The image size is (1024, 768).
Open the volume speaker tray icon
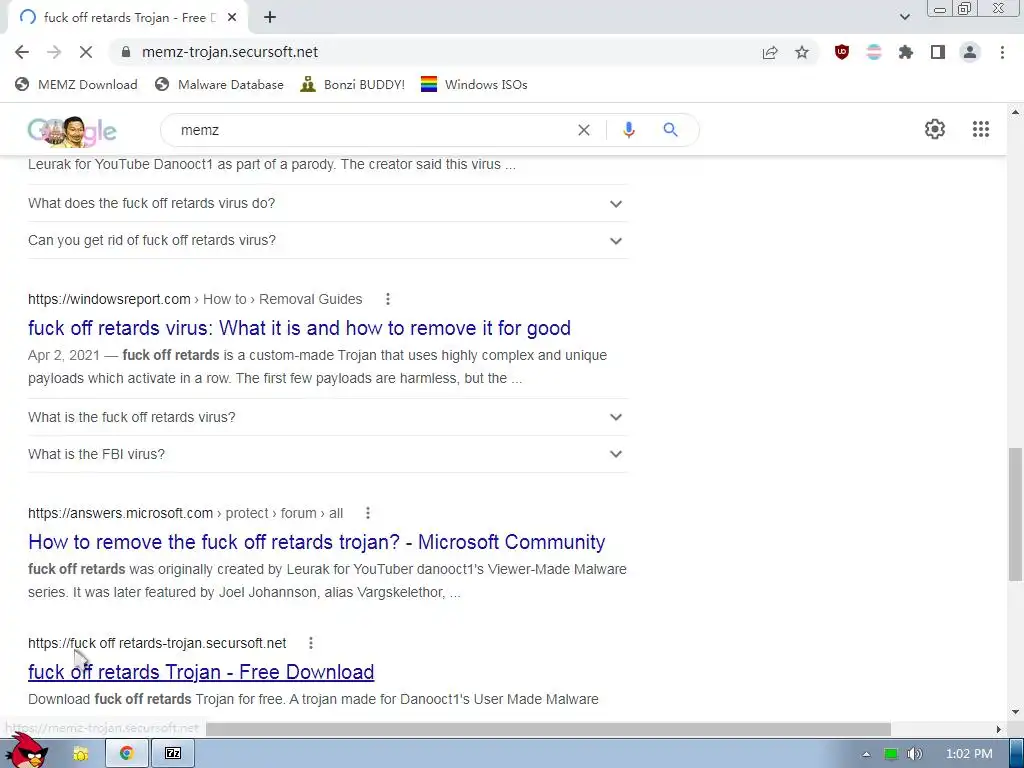point(914,754)
